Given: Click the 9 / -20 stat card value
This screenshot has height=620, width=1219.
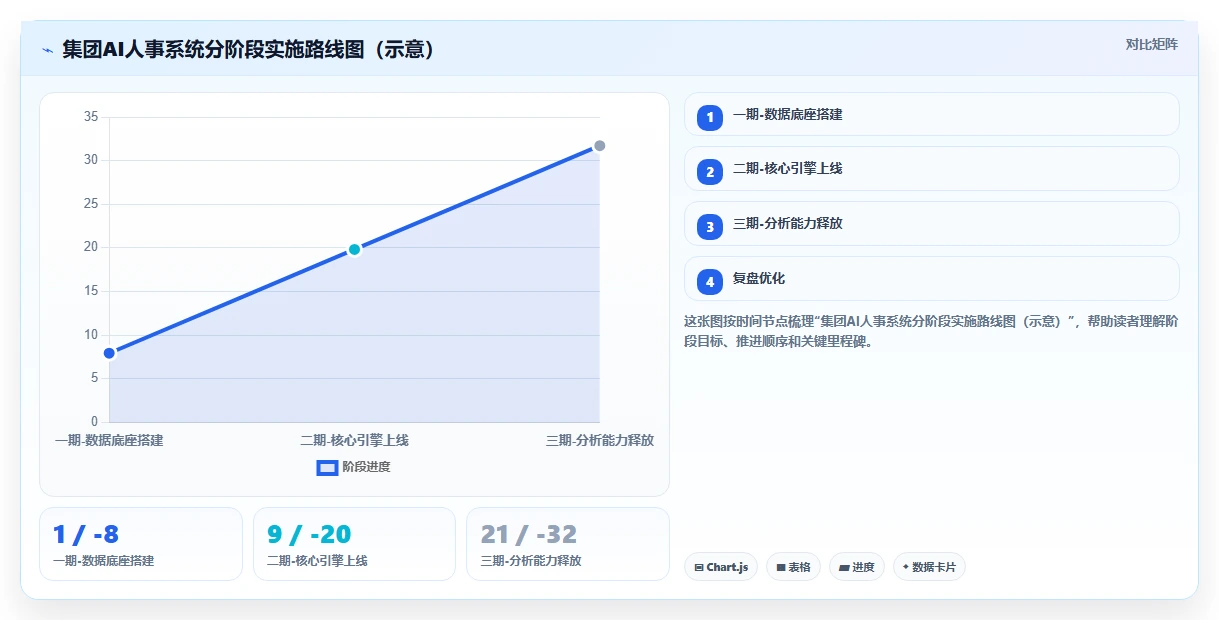Looking at the screenshot, I should [309, 535].
